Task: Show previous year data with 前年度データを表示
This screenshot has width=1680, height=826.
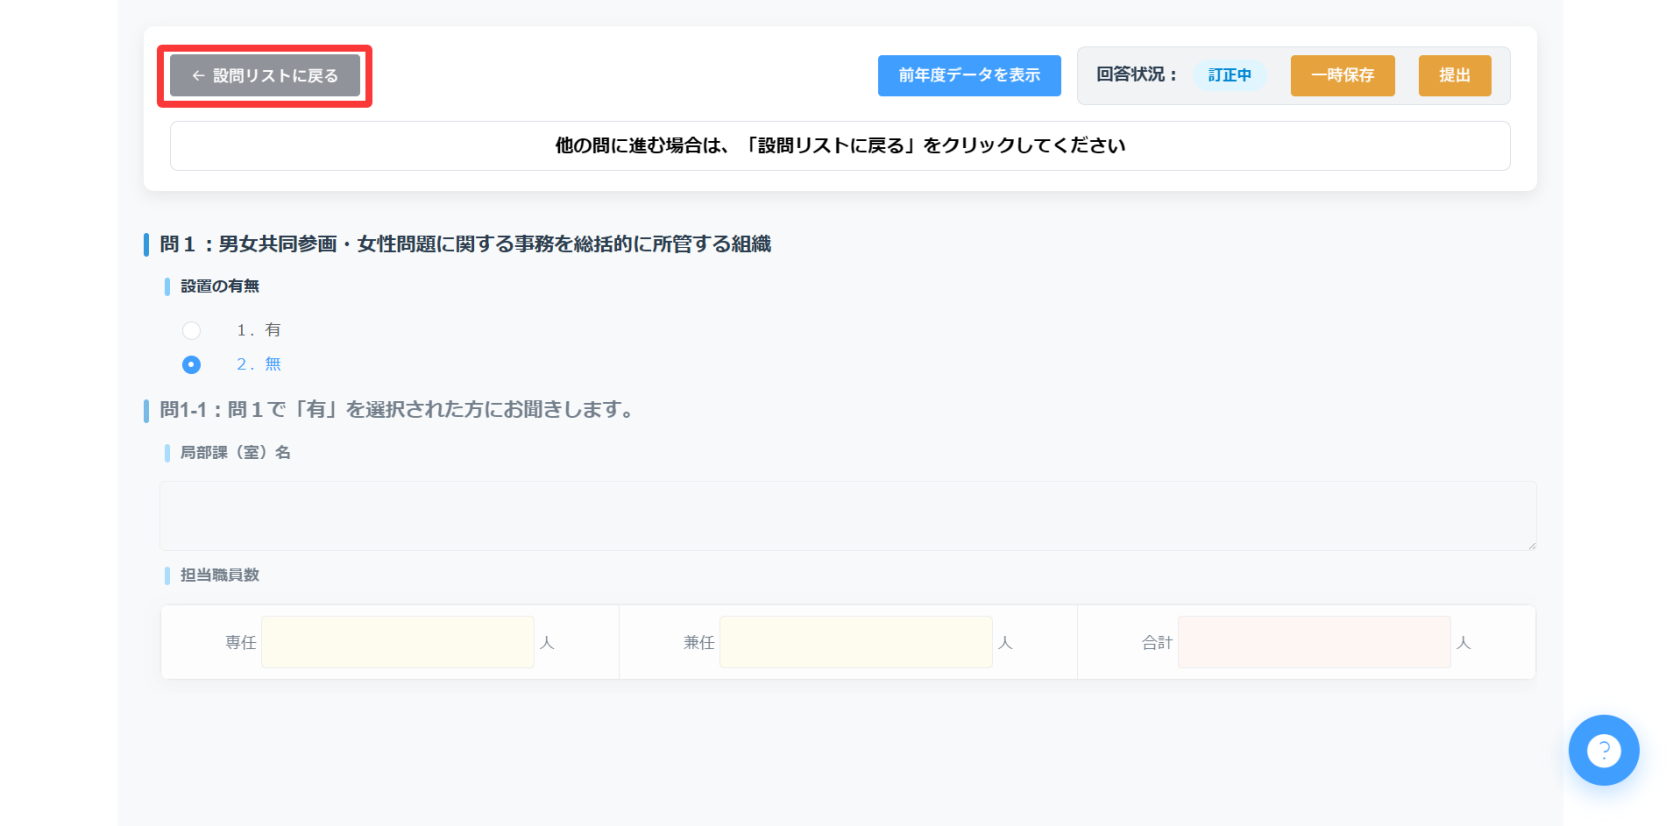Action: click(x=969, y=75)
